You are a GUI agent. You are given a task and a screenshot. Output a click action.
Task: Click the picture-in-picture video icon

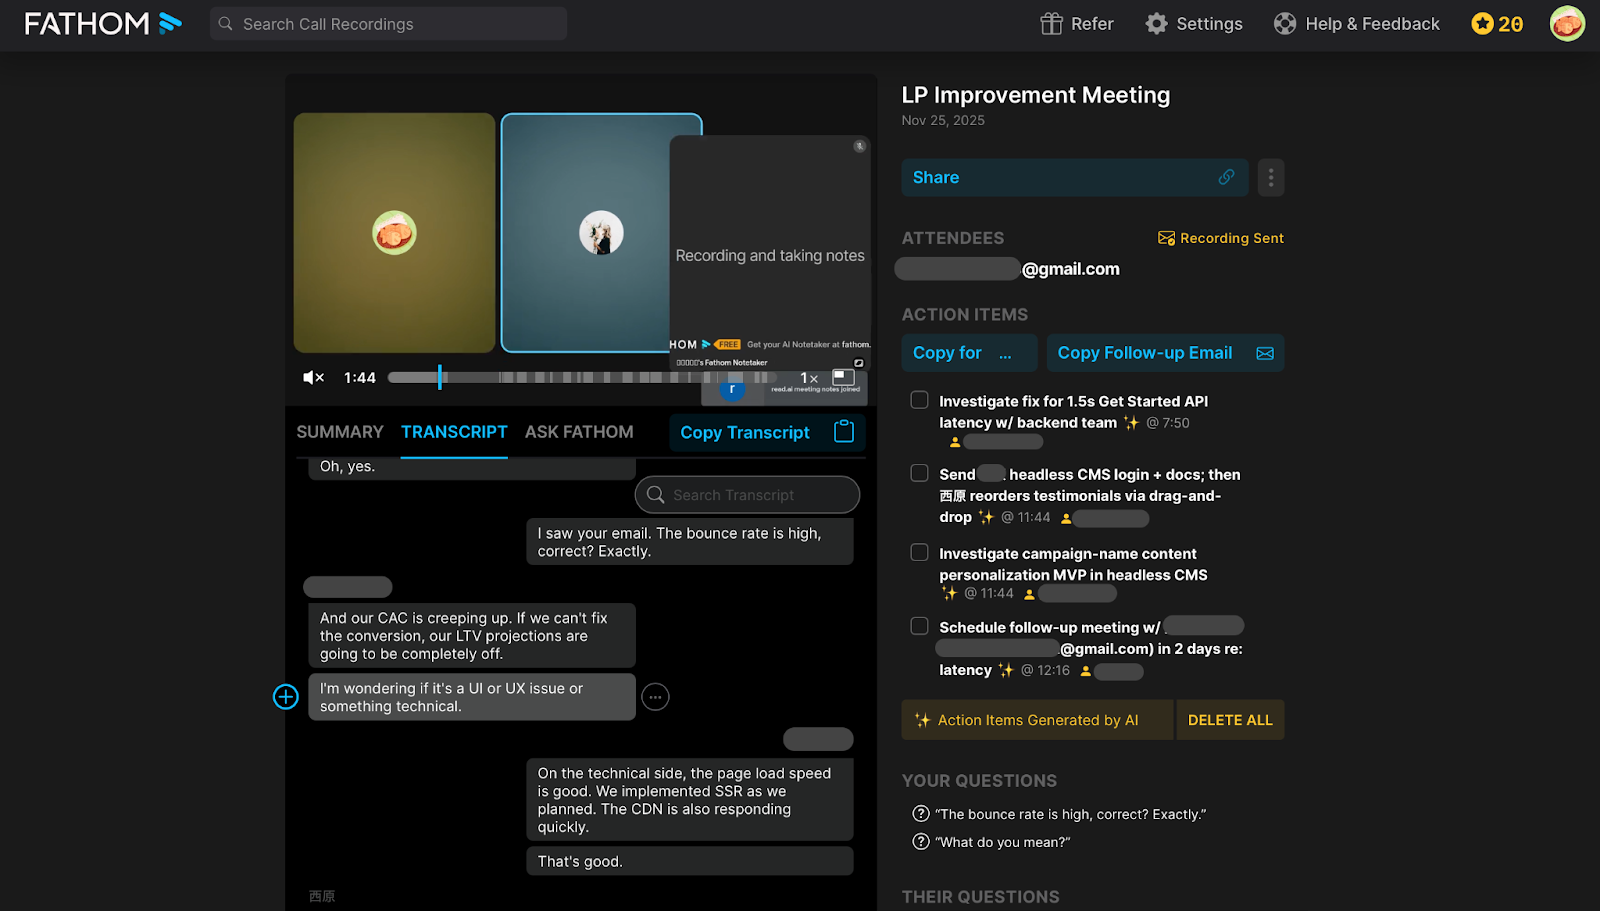[844, 377]
